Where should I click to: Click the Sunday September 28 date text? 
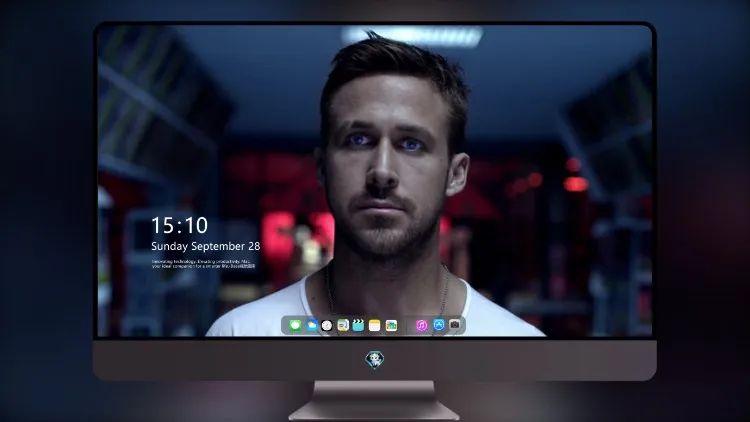coord(206,246)
